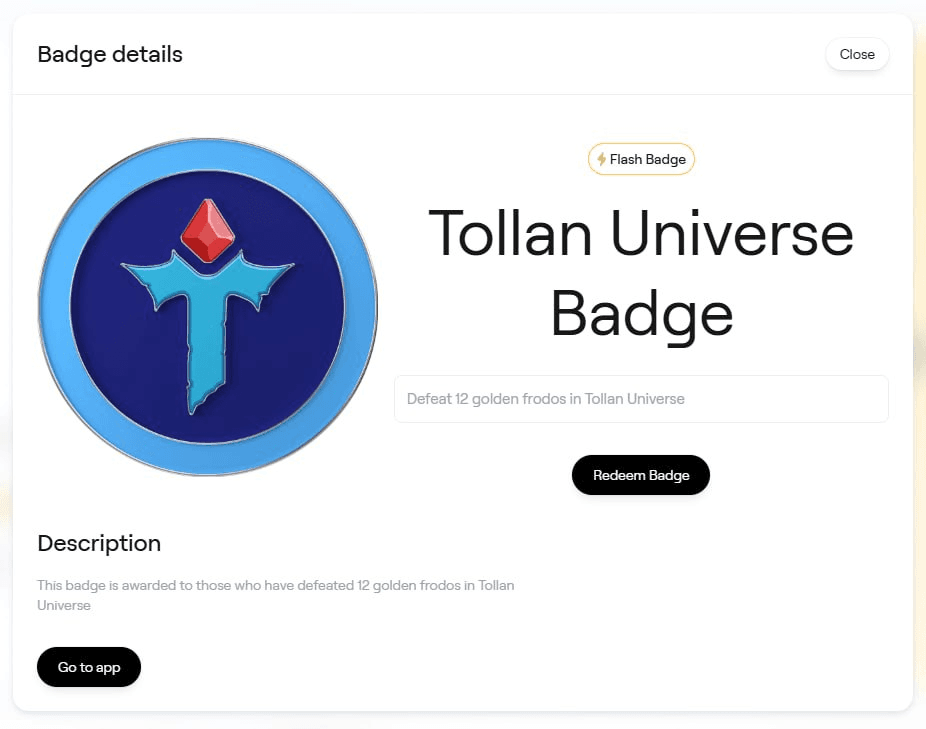Viewport: 926px width, 729px height.
Task: Click the red gem on the badge
Action: click(208, 231)
